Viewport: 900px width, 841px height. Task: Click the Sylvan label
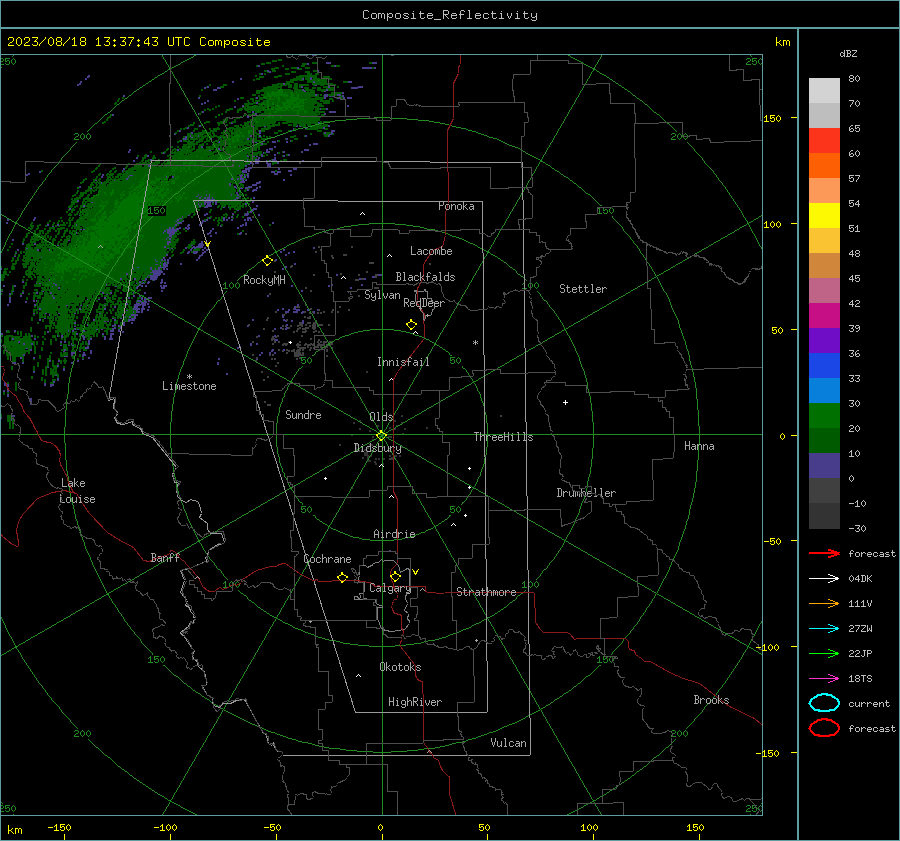tap(382, 295)
